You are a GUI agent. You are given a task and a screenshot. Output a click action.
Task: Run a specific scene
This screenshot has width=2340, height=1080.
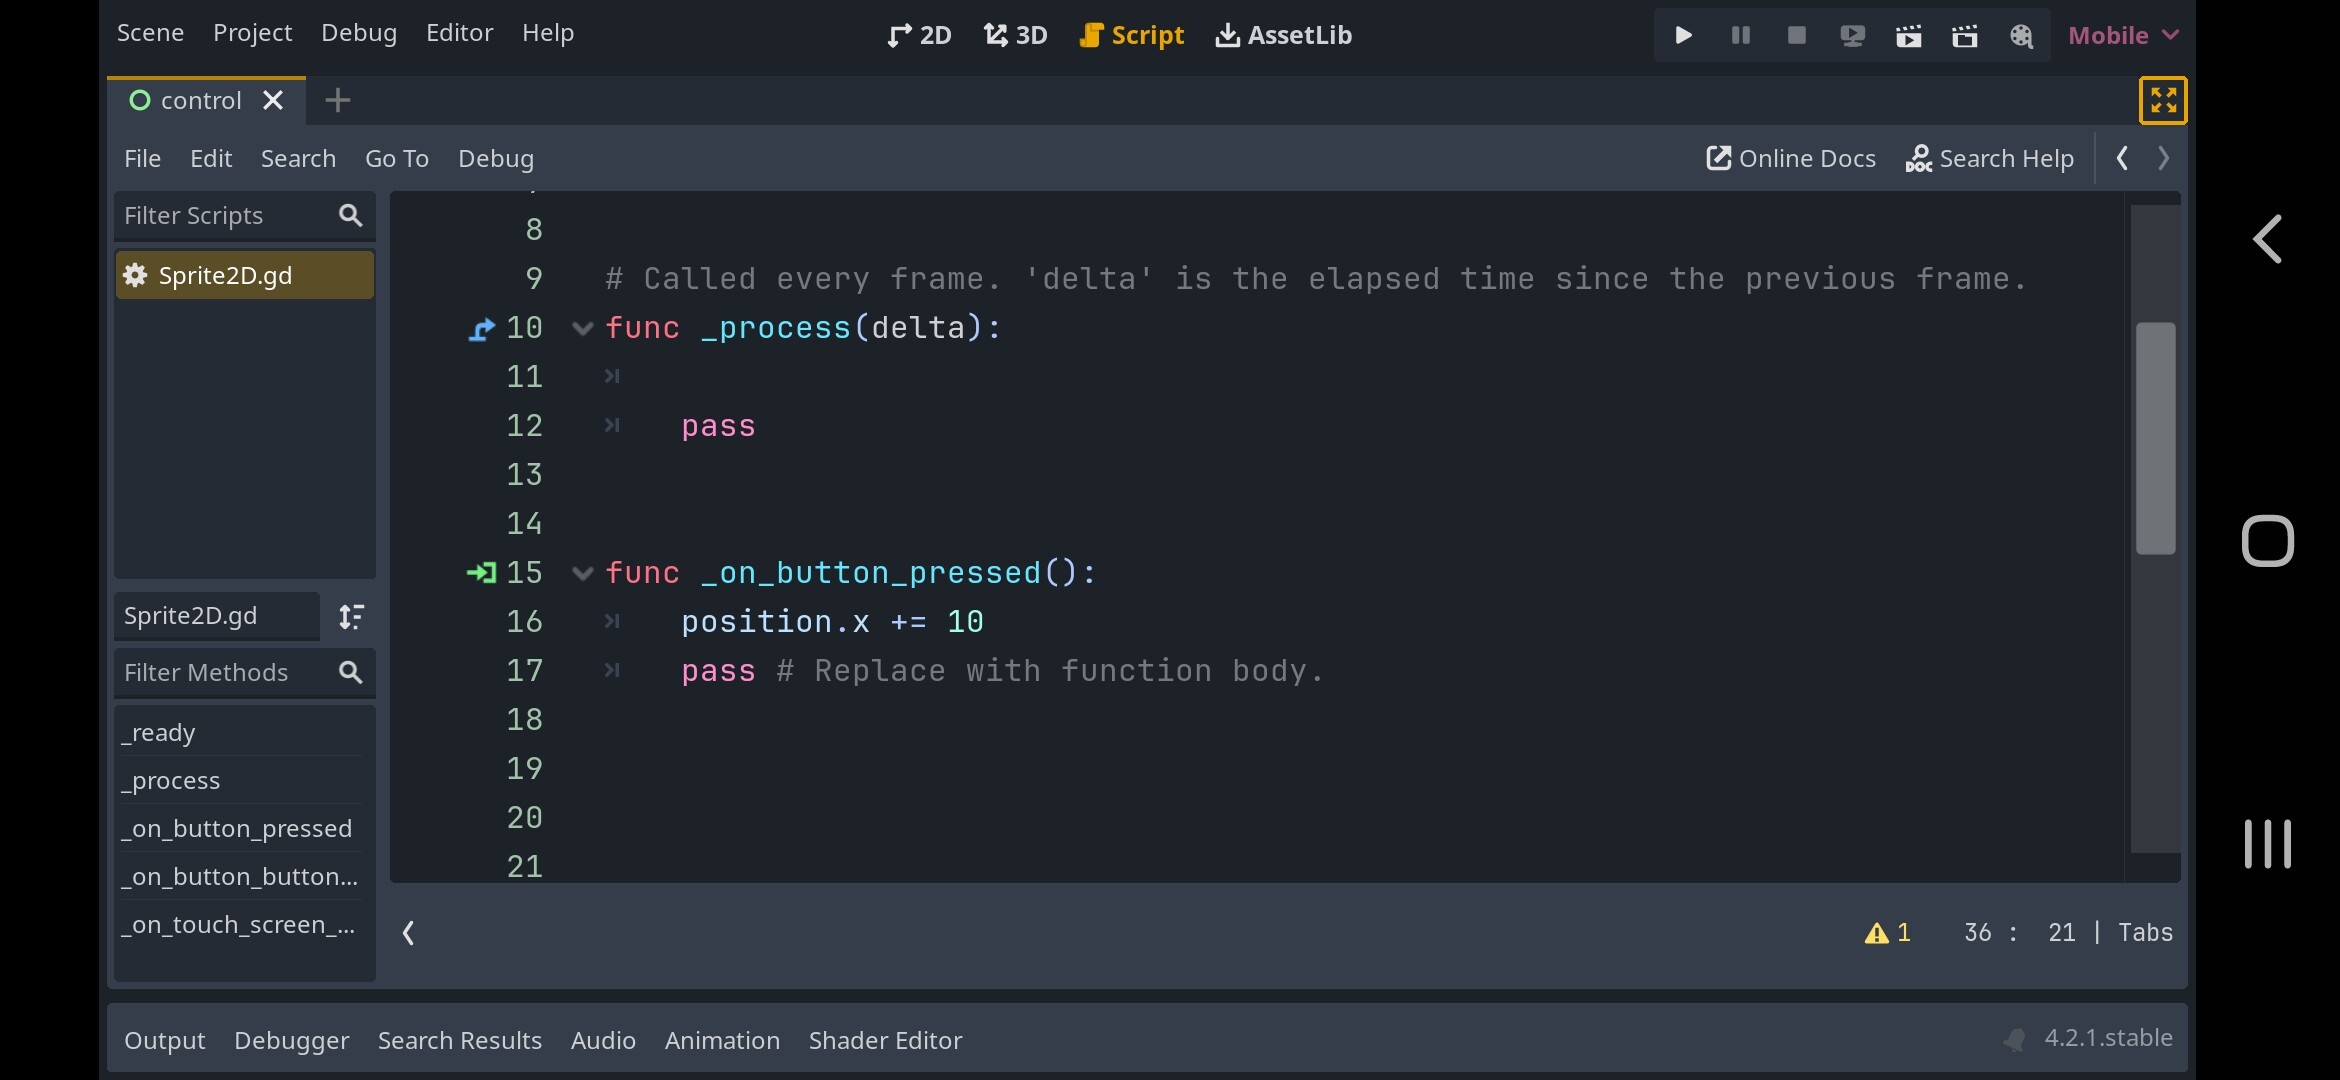[1964, 35]
